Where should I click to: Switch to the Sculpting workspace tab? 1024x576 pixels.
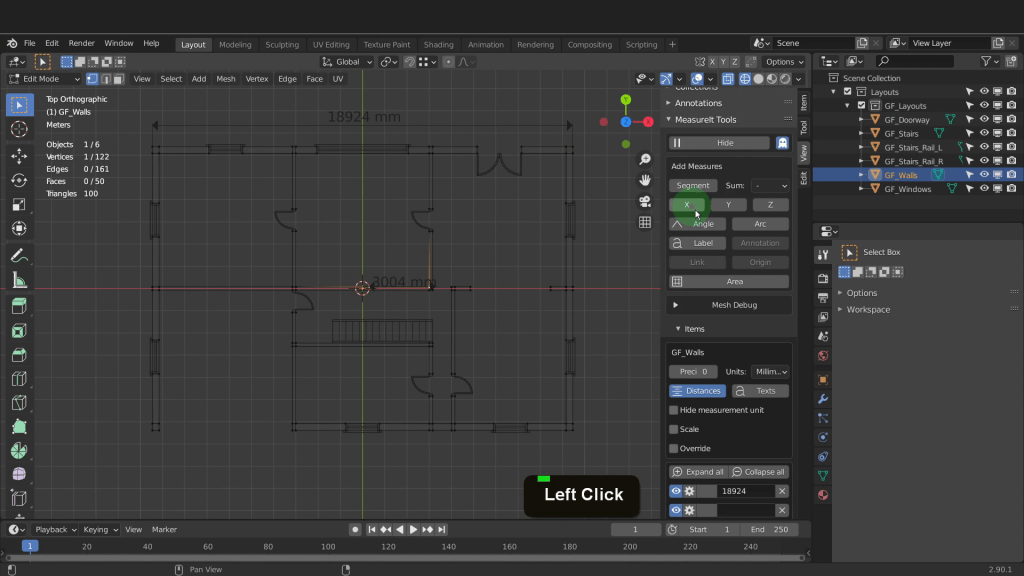(282, 44)
